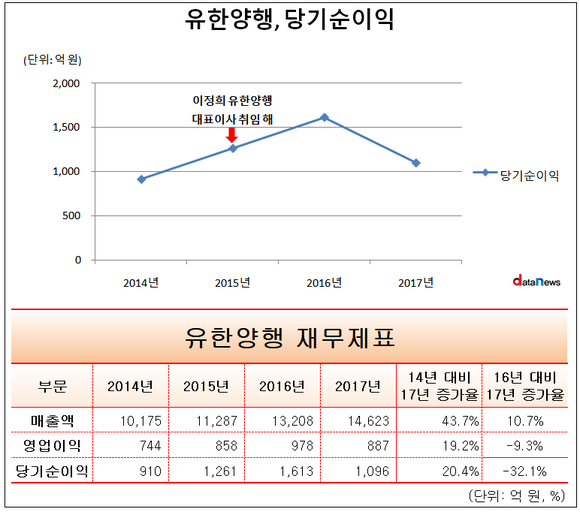Click the 16년 대비 17년 증가율 header
Image resolution: width=580 pixels, height=512 pixels.
click(525, 386)
